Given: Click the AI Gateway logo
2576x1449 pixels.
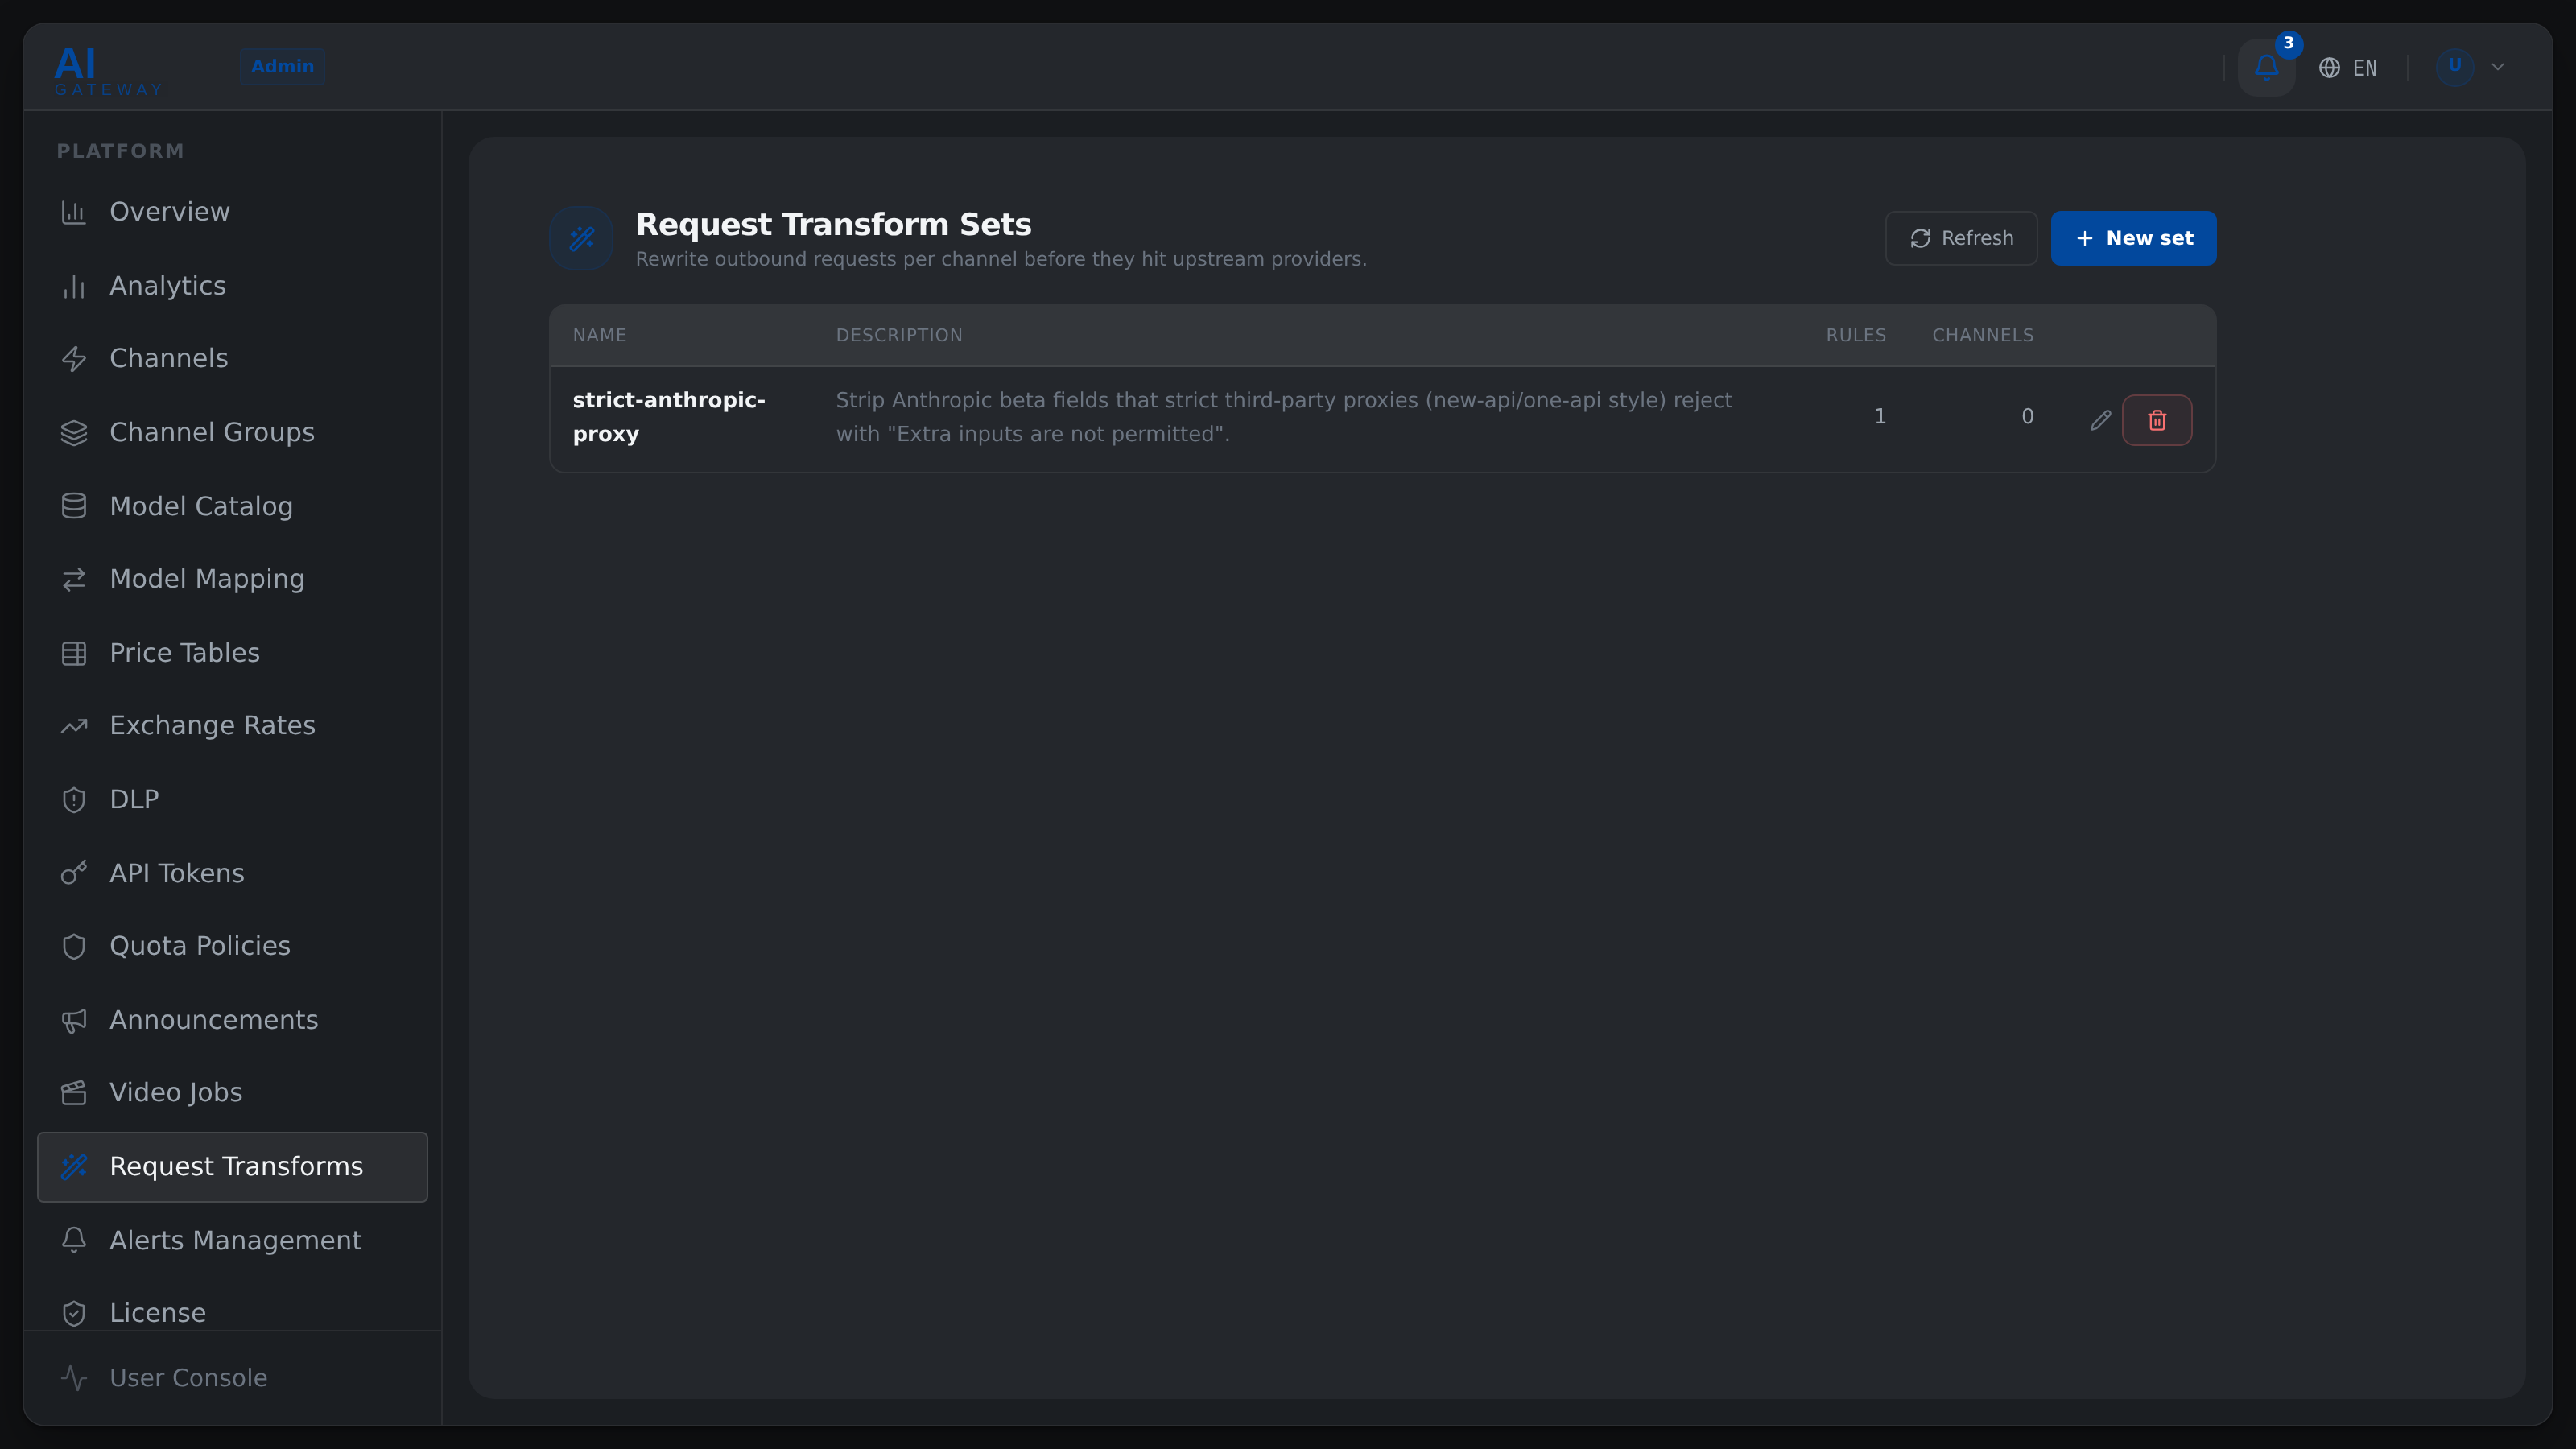Looking at the screenshot, I should click(108, 71).
